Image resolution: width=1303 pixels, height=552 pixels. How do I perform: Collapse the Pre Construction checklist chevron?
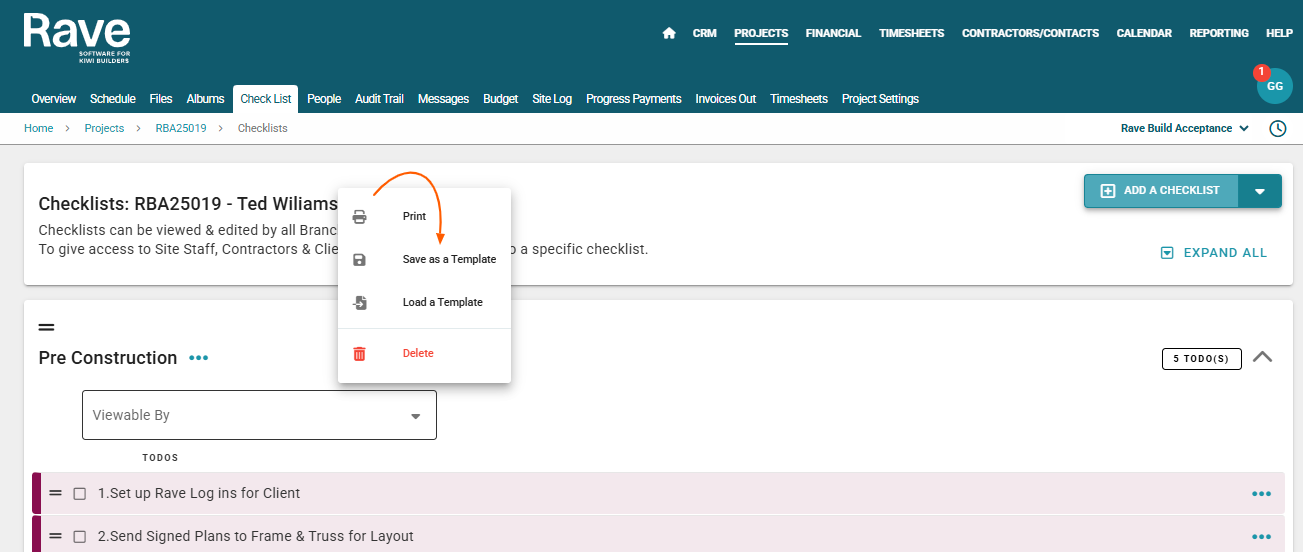tap(1262, 357)
